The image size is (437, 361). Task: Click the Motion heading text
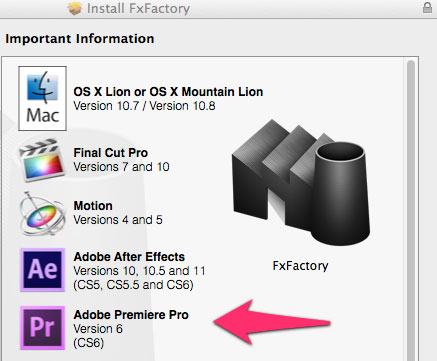coord(93,206)
